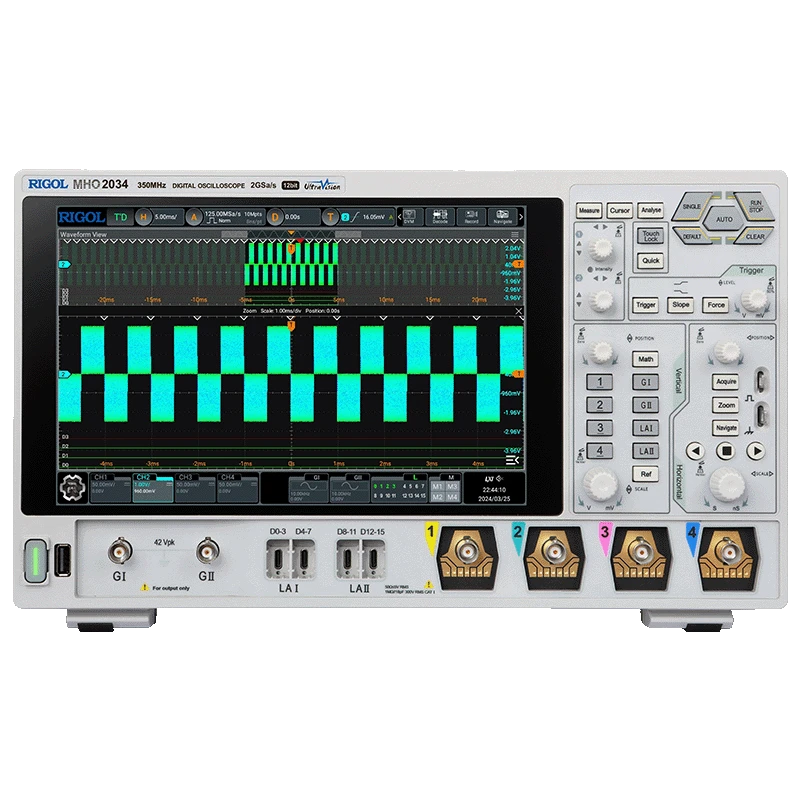This screenshot has height=800, width=800.
Task: Open the hamburger menu at screen bottom right
Action: [511, 460]
